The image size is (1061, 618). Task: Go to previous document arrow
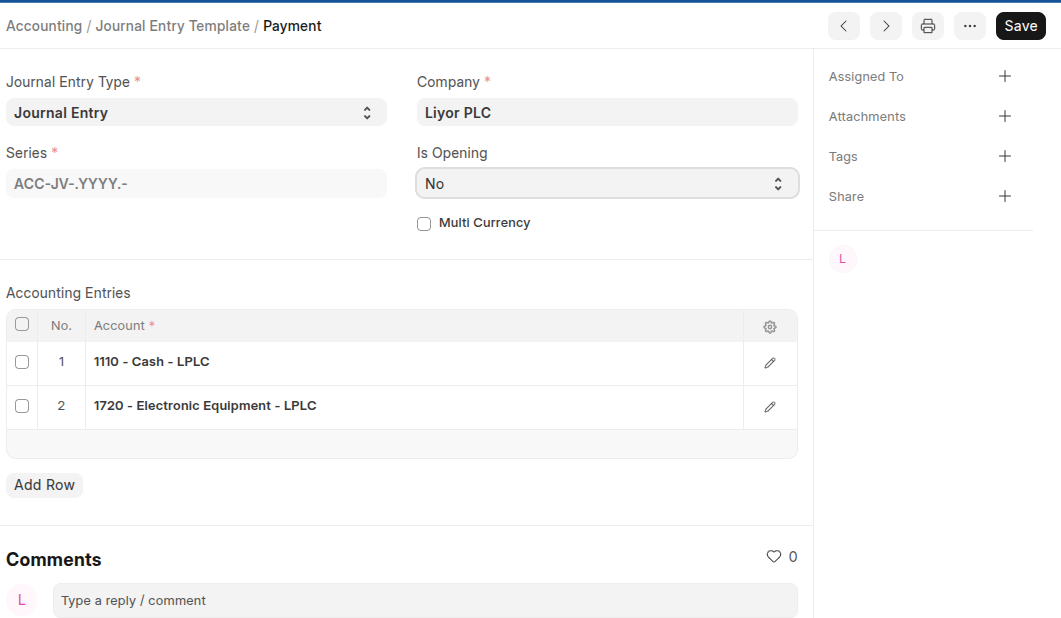(x=843, y=26)
